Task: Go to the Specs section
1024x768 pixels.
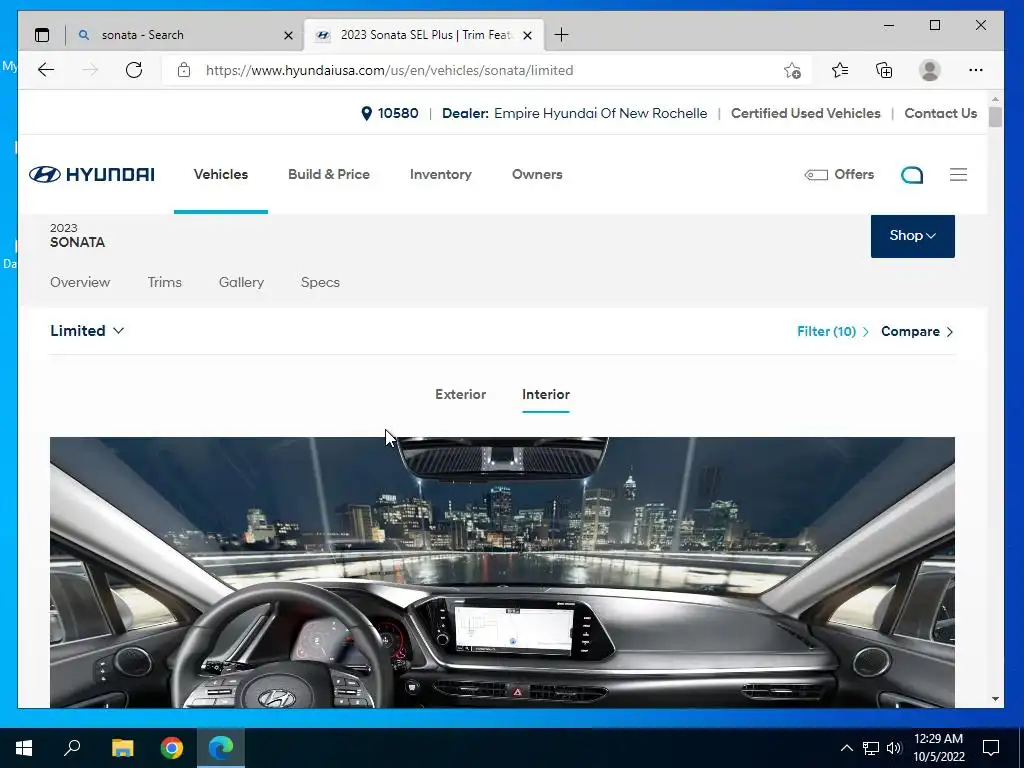Action: click(320, 282)
